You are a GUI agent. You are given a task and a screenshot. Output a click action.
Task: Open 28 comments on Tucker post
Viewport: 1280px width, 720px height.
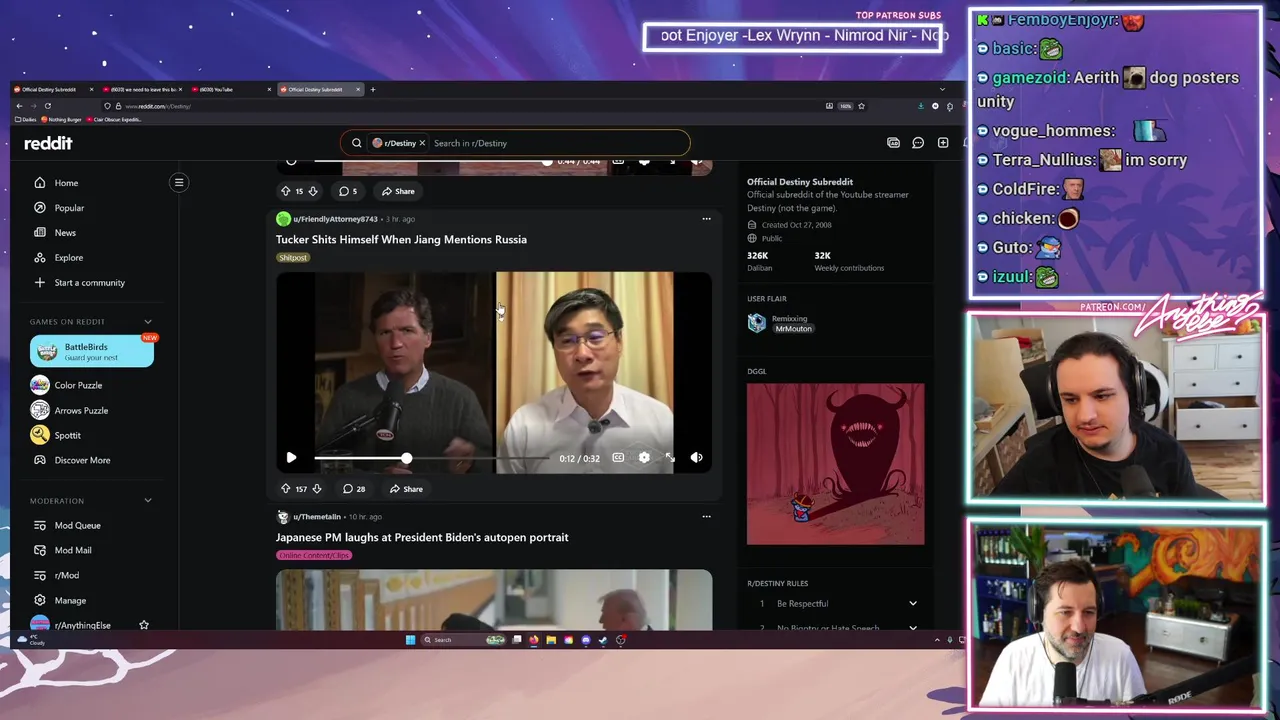(x=354, y=489)
